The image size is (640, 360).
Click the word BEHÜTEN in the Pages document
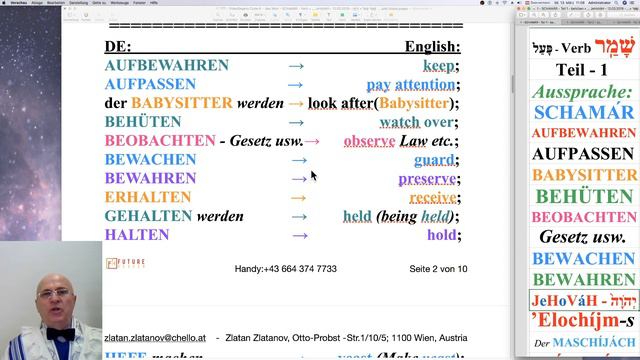[x=143, y=122]
